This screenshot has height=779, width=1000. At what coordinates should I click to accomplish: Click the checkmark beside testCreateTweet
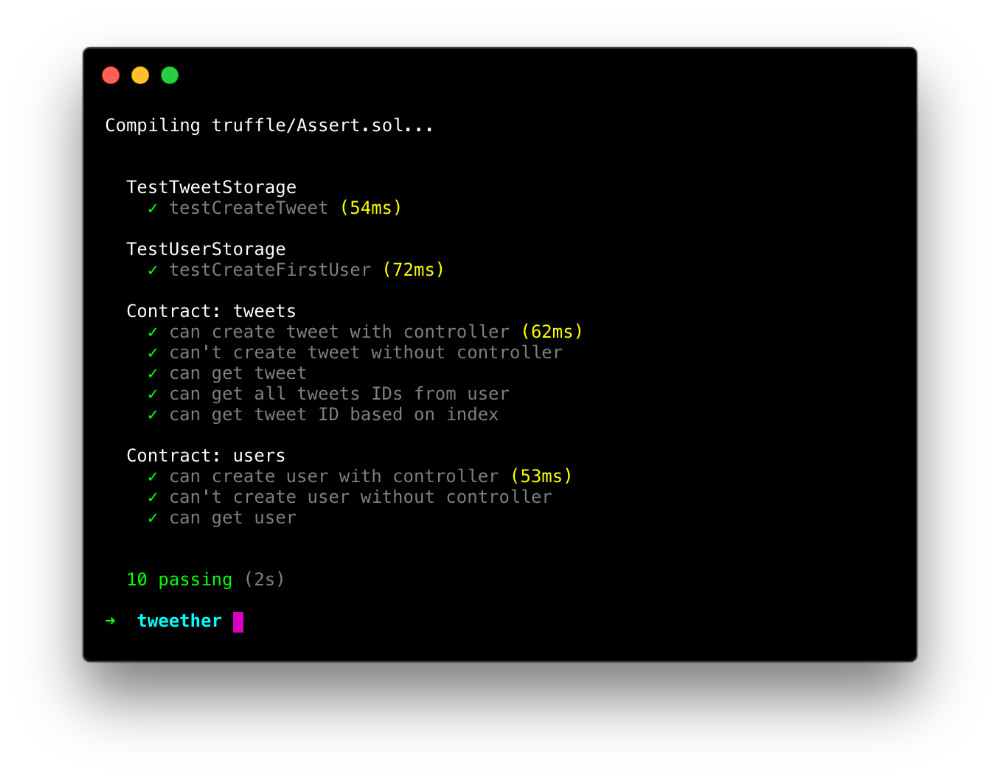tap(152, 208)
